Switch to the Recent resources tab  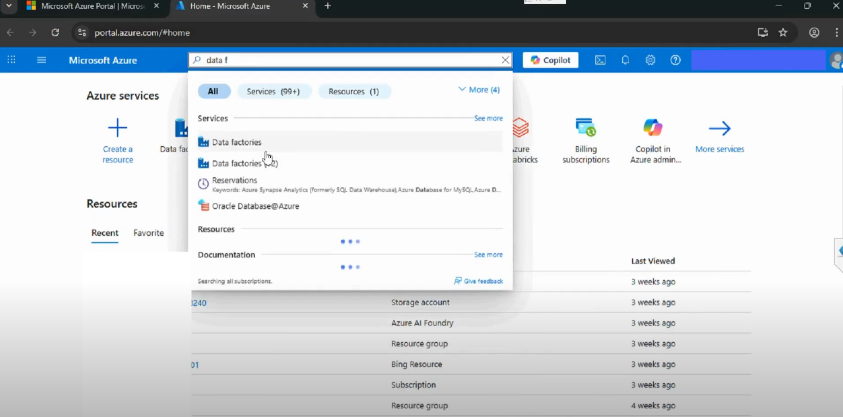pos(105,233)
